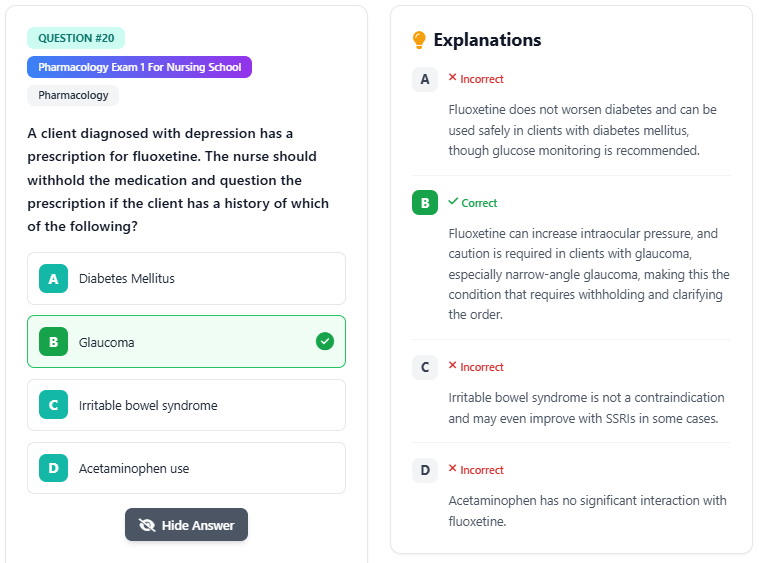The width and height of the screenshot is (759, 563).
Task: Click the green B badge beside Glaucoma
Action: [53, 342]
